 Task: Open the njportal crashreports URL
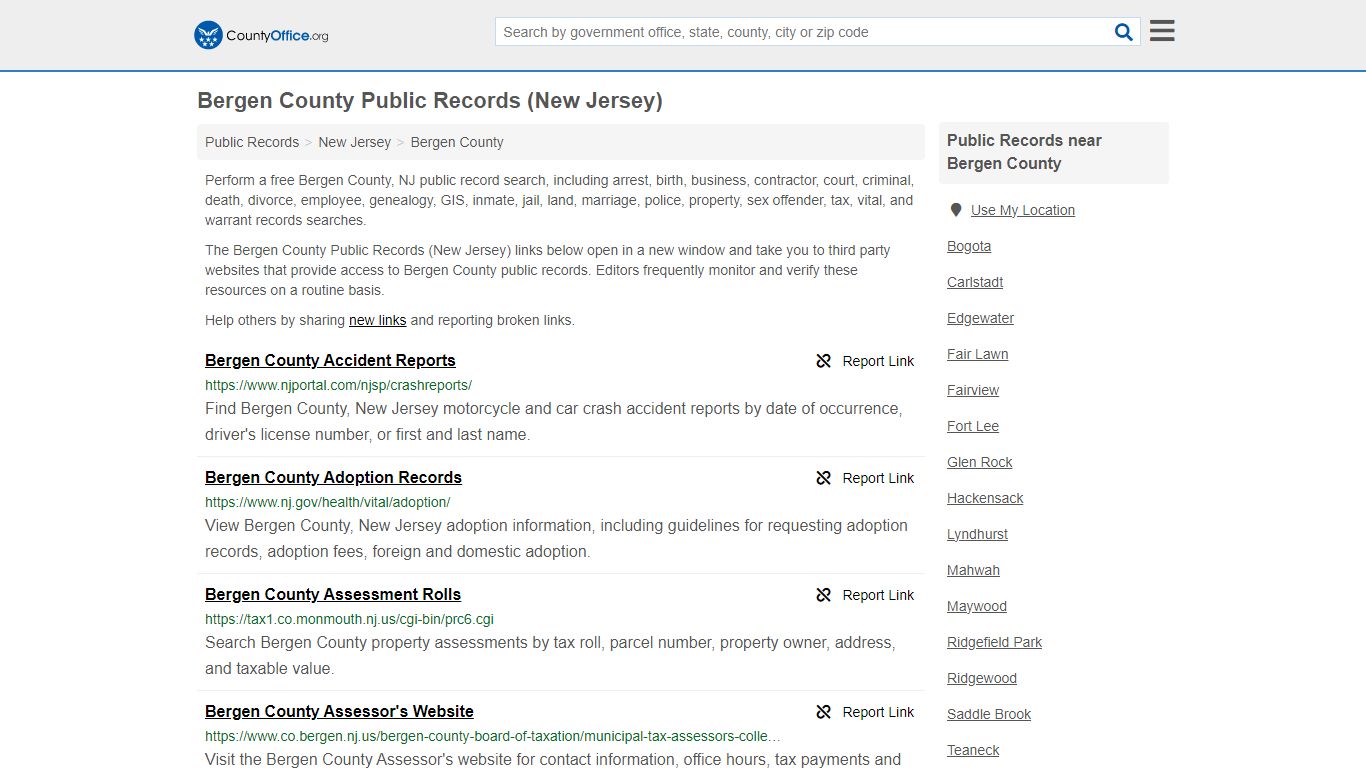(x=338, y=385)
